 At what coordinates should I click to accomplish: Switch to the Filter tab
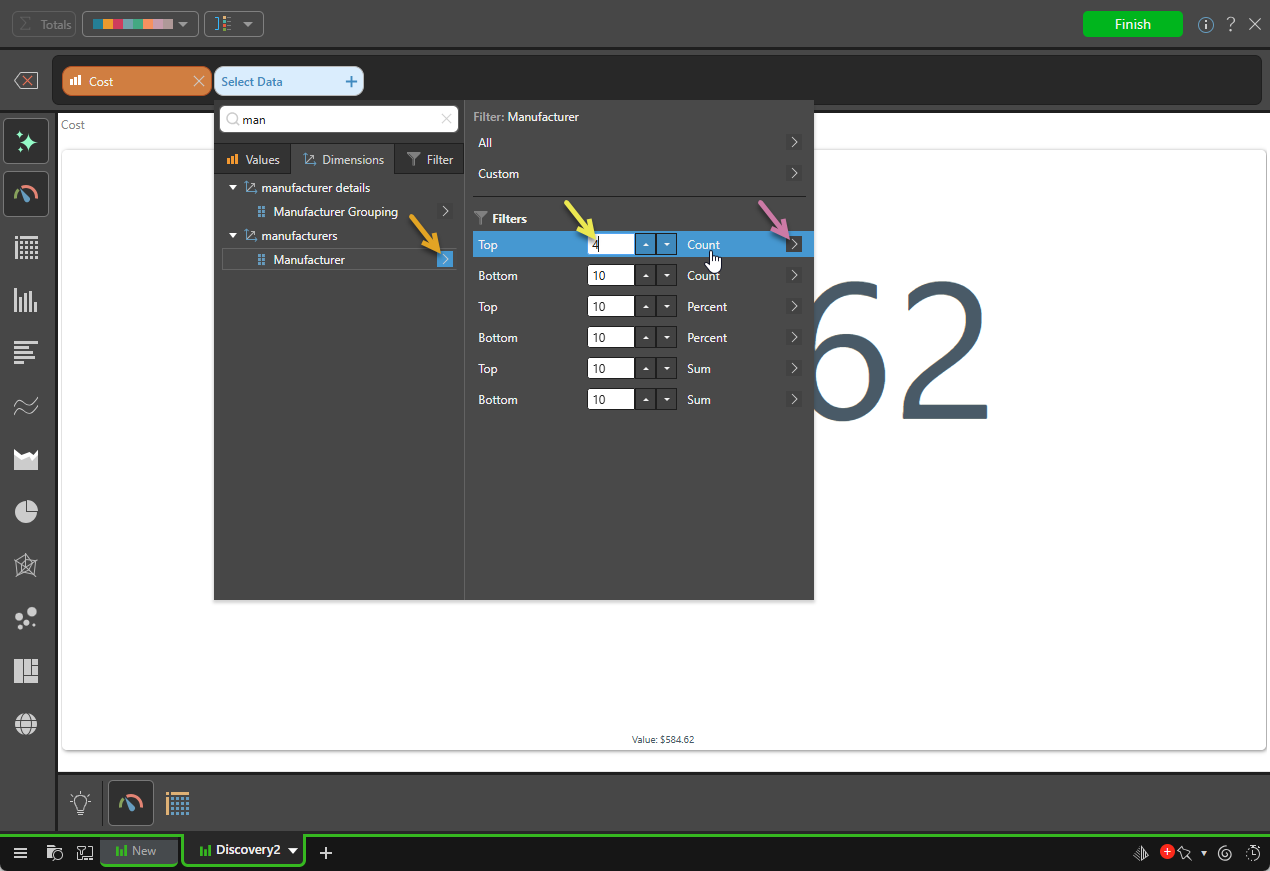tap(430, 159)
